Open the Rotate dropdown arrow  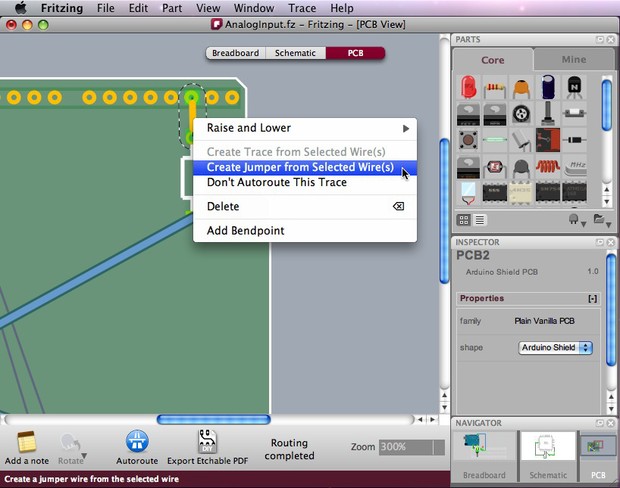pyautogui.click(x=84, y=456)
